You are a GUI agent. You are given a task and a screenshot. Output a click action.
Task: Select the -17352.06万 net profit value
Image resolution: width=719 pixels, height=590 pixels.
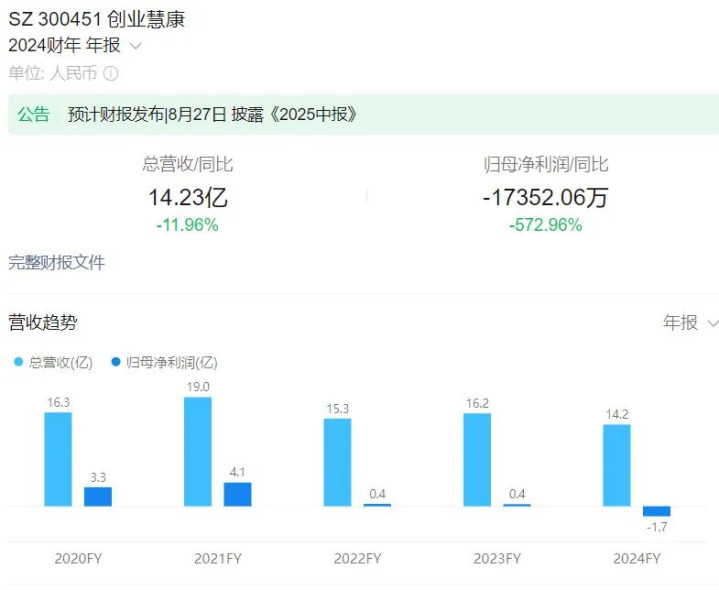point(546,197)
